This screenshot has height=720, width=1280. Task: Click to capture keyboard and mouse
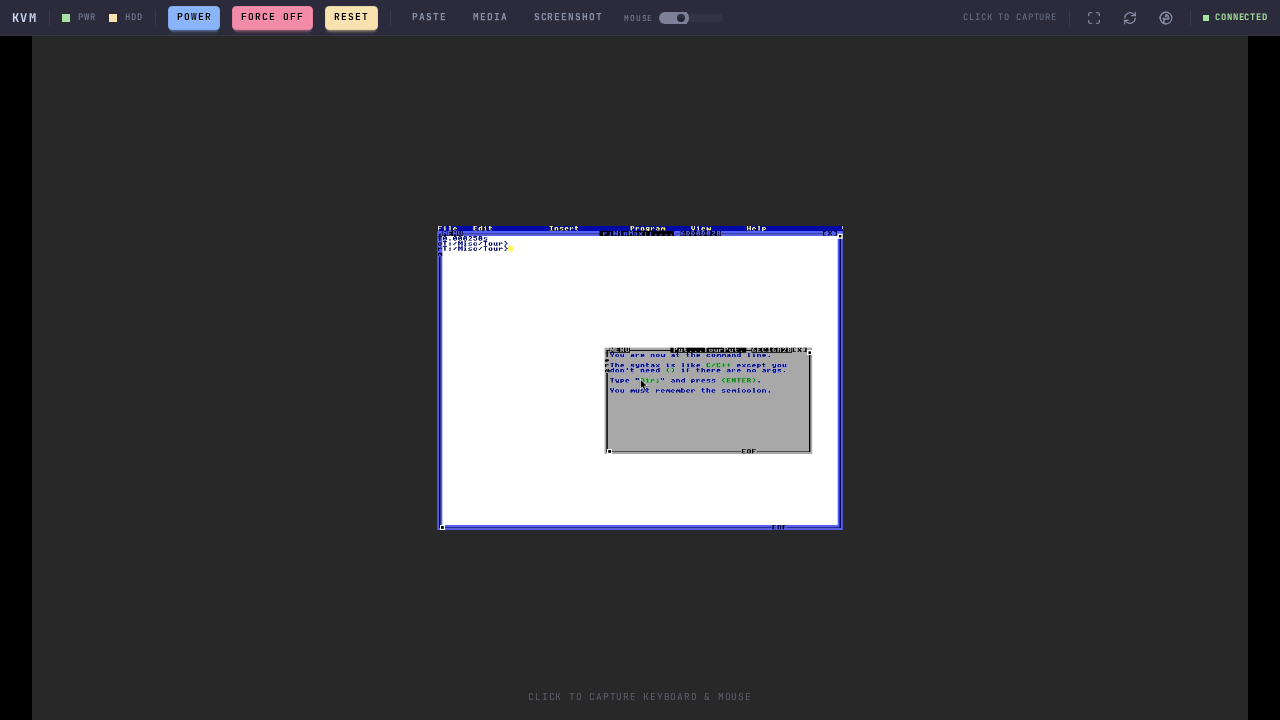(640, 697)
